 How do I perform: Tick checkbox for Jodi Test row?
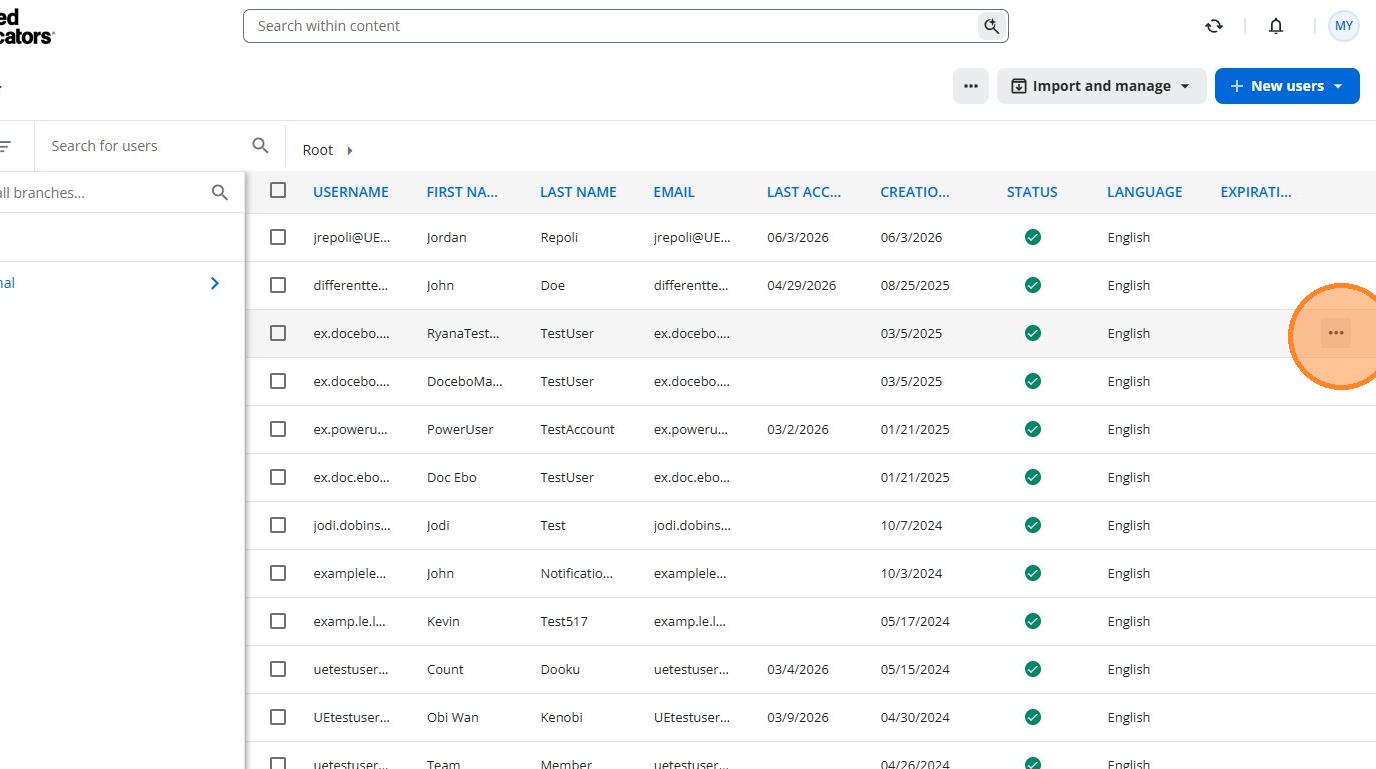(278, 525)
